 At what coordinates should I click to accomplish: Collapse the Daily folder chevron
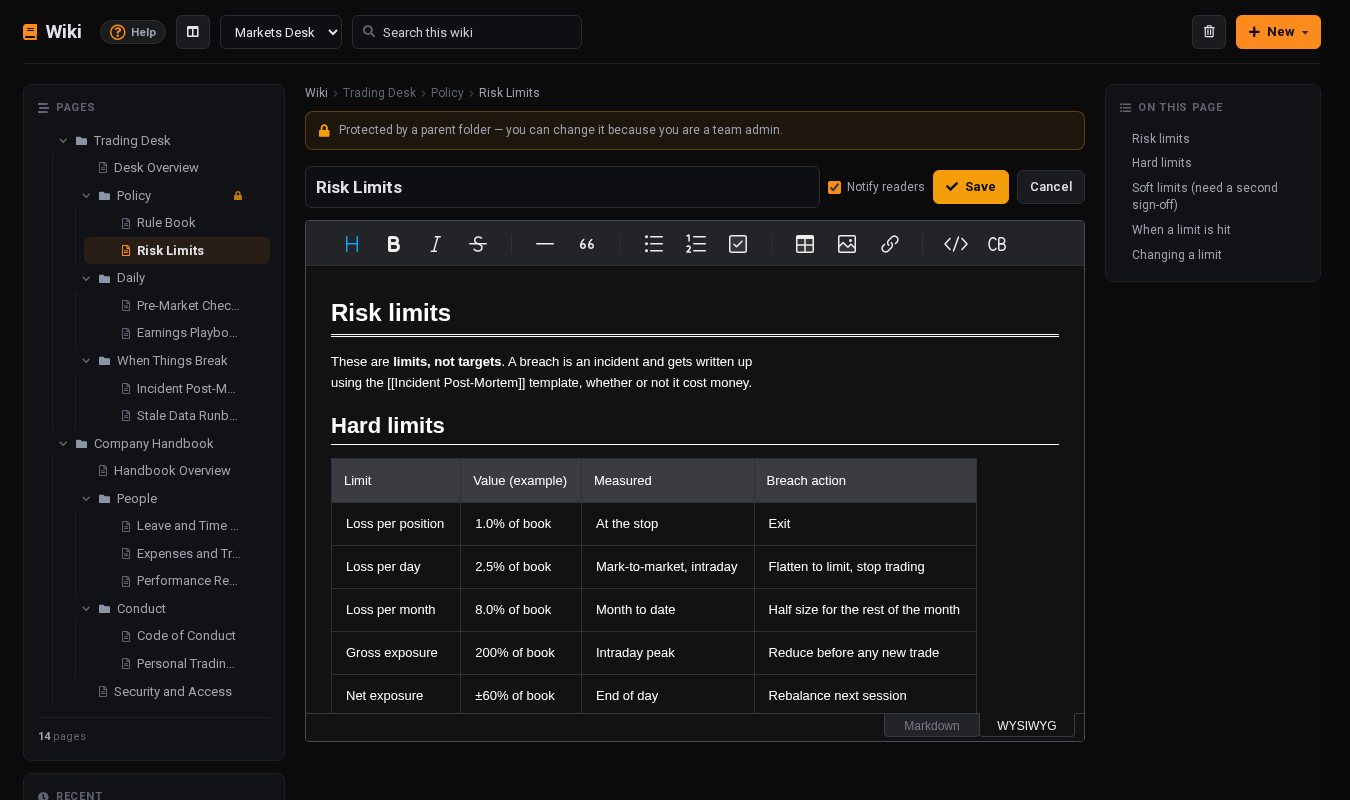point(86,278)
